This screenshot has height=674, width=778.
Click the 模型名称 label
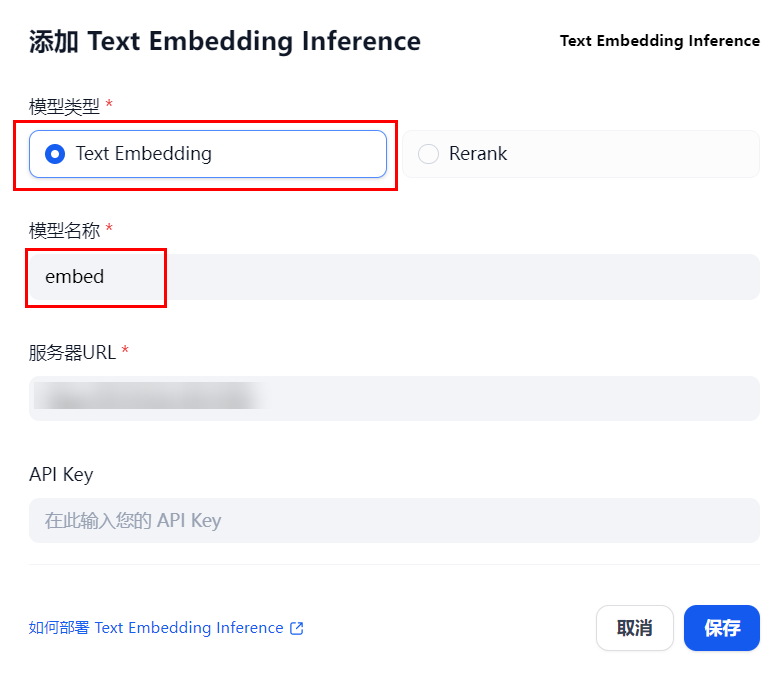click(x=65, y=230)
